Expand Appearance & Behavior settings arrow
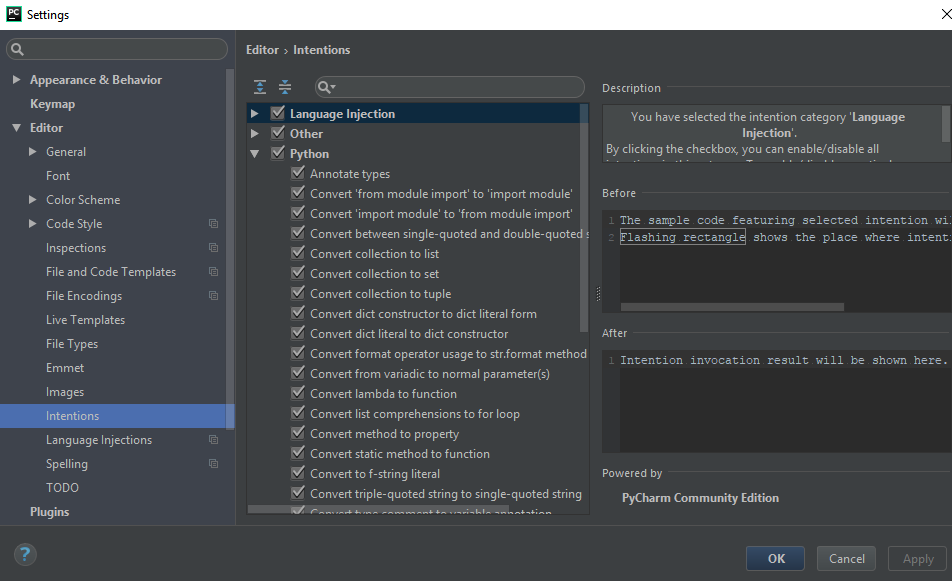 coord(16,80)
